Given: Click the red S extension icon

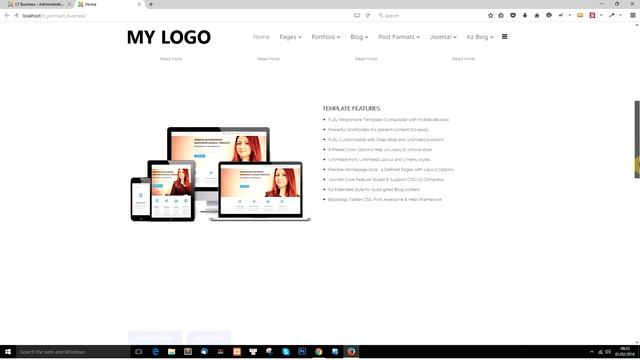Looking at the screenshot, I should pyautogui.click(x=592, y=16).
